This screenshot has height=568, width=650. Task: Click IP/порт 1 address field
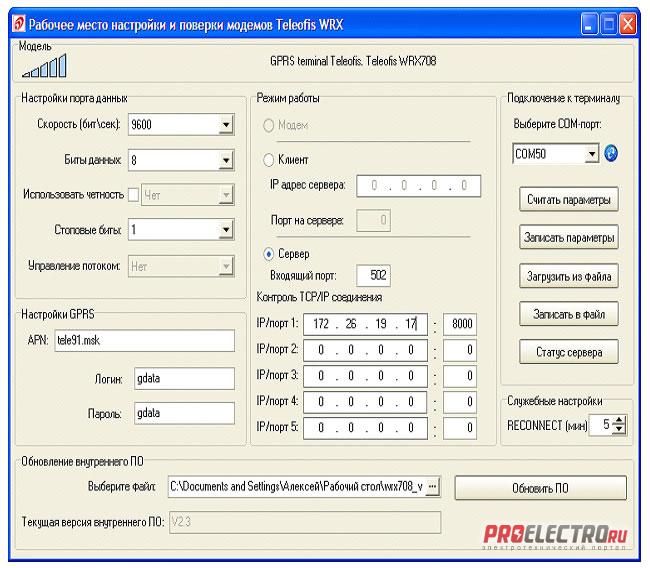tap(365, 324)
